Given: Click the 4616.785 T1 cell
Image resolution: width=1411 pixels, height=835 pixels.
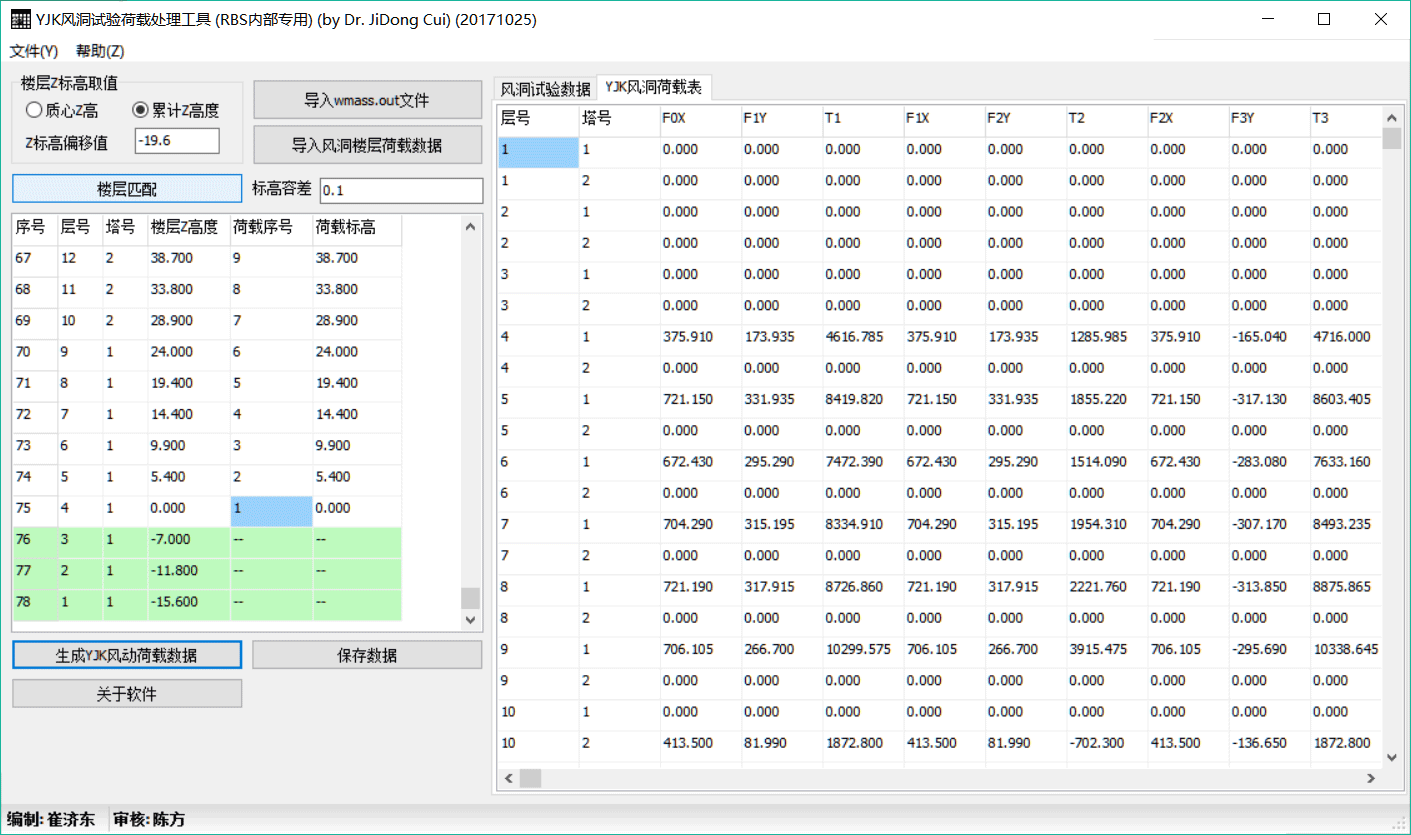Looking at the screenshot, I should [863, 337].
